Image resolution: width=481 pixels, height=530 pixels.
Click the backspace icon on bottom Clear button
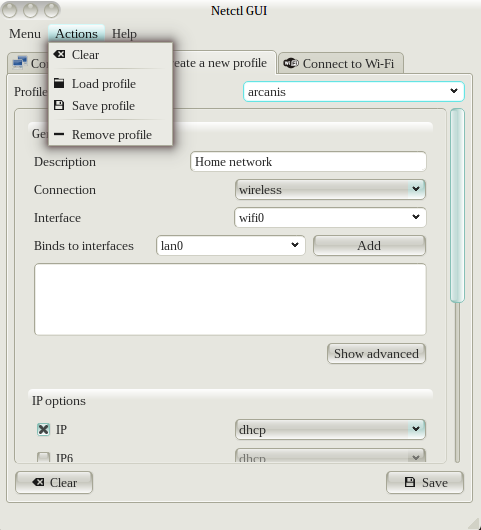point(38,482)
